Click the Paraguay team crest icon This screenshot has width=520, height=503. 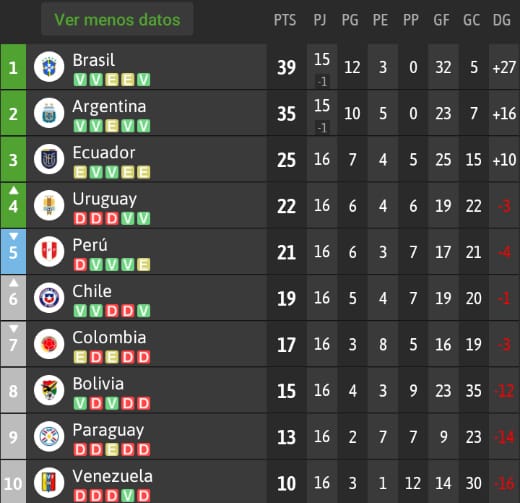tap(49, 437)
